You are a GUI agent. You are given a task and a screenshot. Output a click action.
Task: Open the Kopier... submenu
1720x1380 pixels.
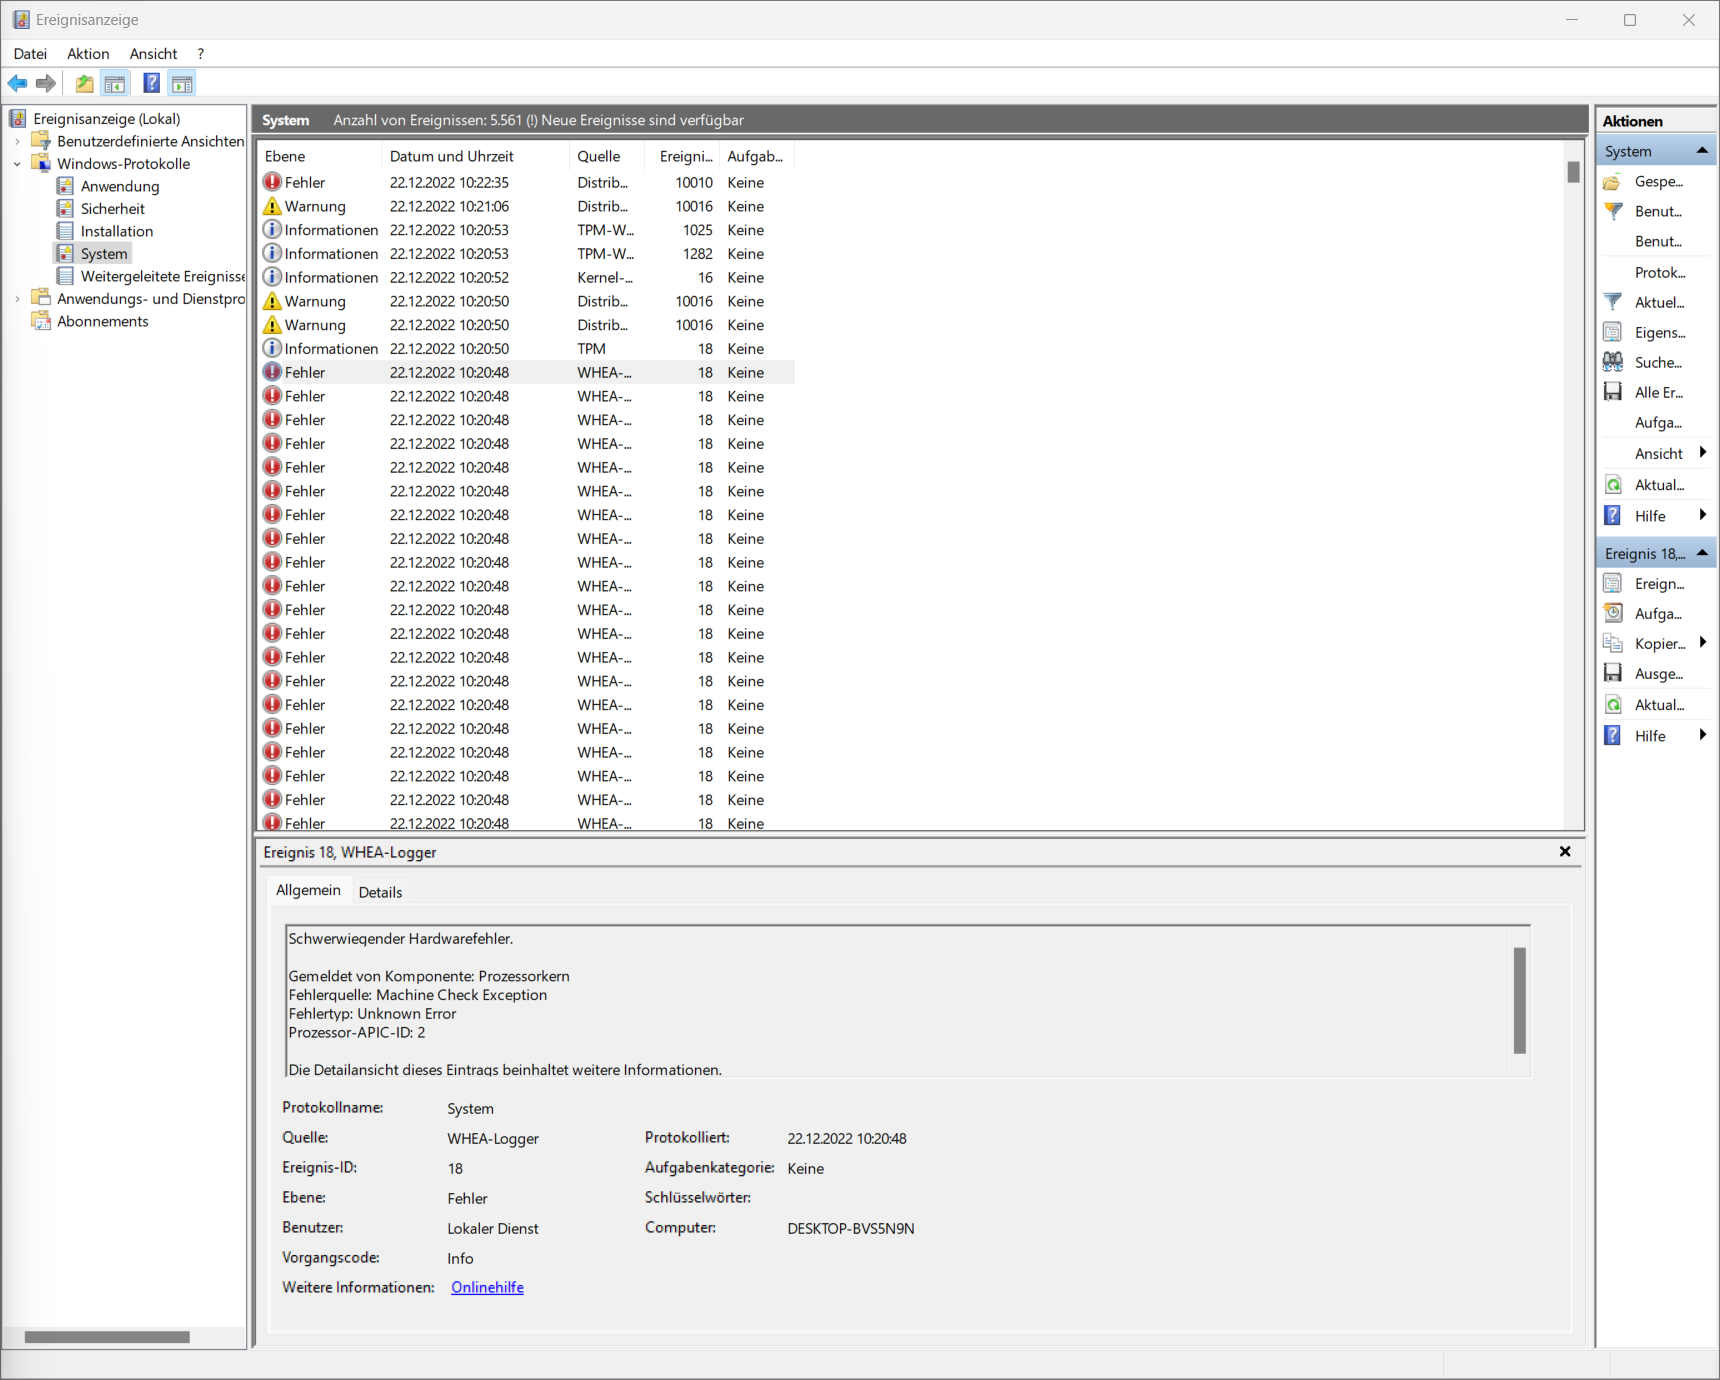(x=1655, y=643)
